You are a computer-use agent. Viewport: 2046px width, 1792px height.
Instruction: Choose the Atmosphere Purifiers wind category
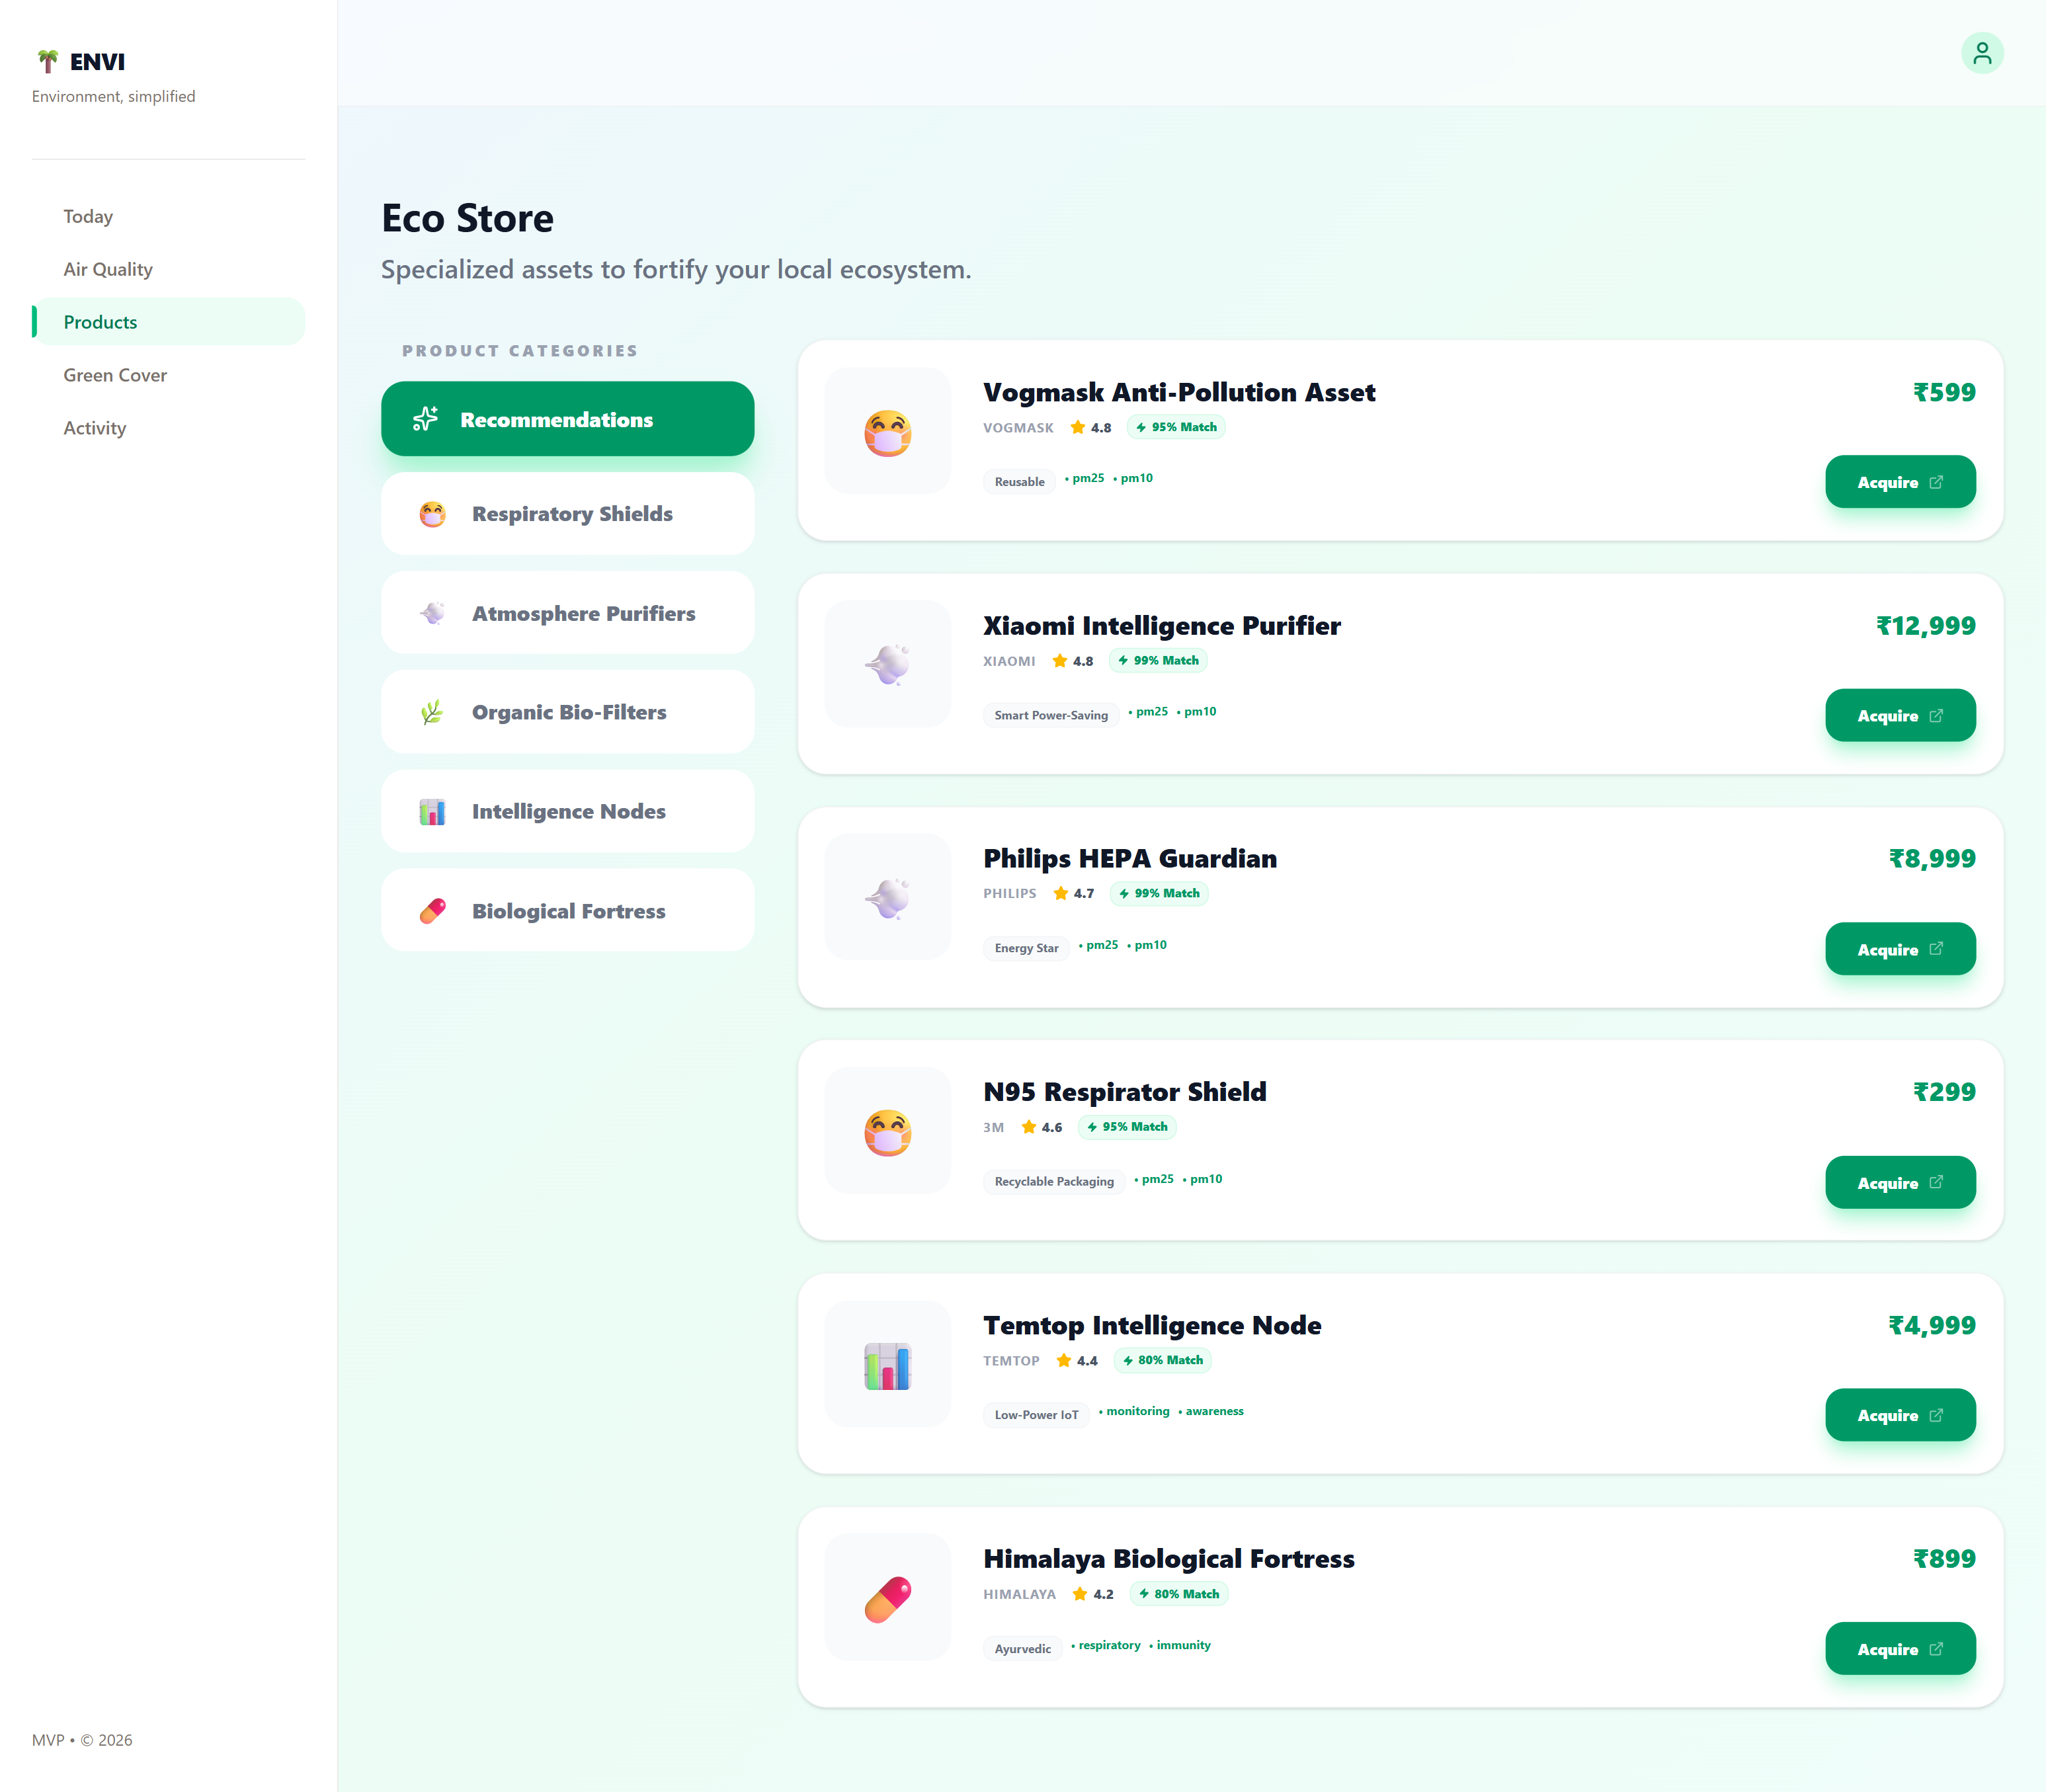(567, 613)
